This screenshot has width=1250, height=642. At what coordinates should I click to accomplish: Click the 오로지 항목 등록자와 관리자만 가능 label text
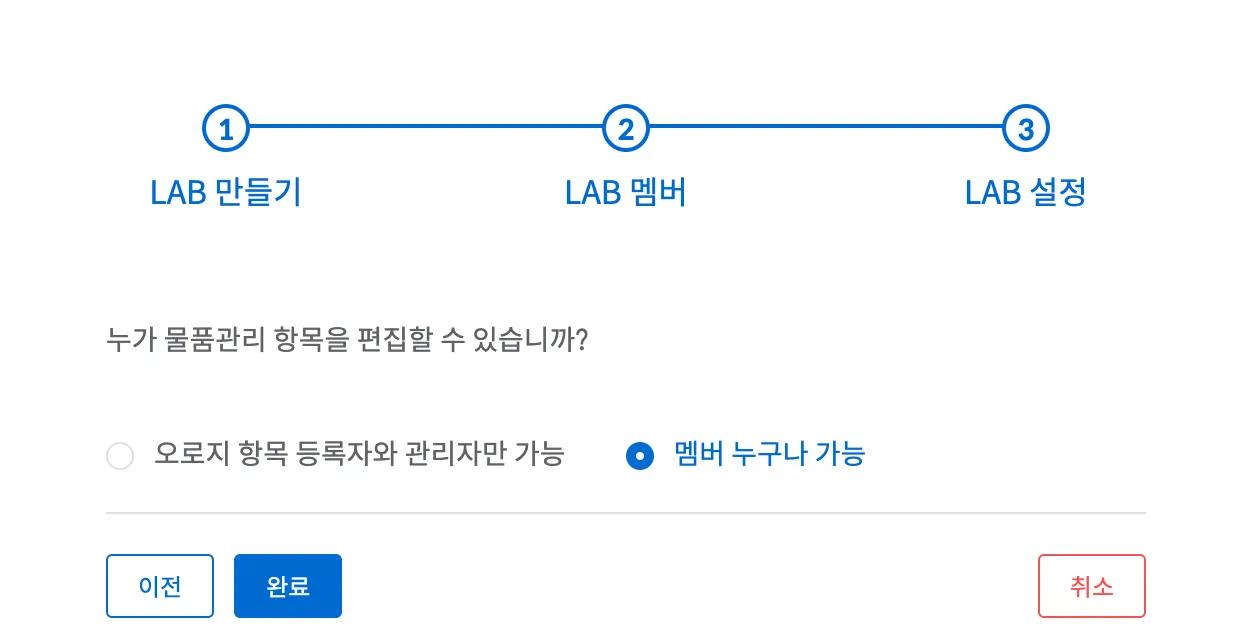pyautogui.click(x=359, y=455)
